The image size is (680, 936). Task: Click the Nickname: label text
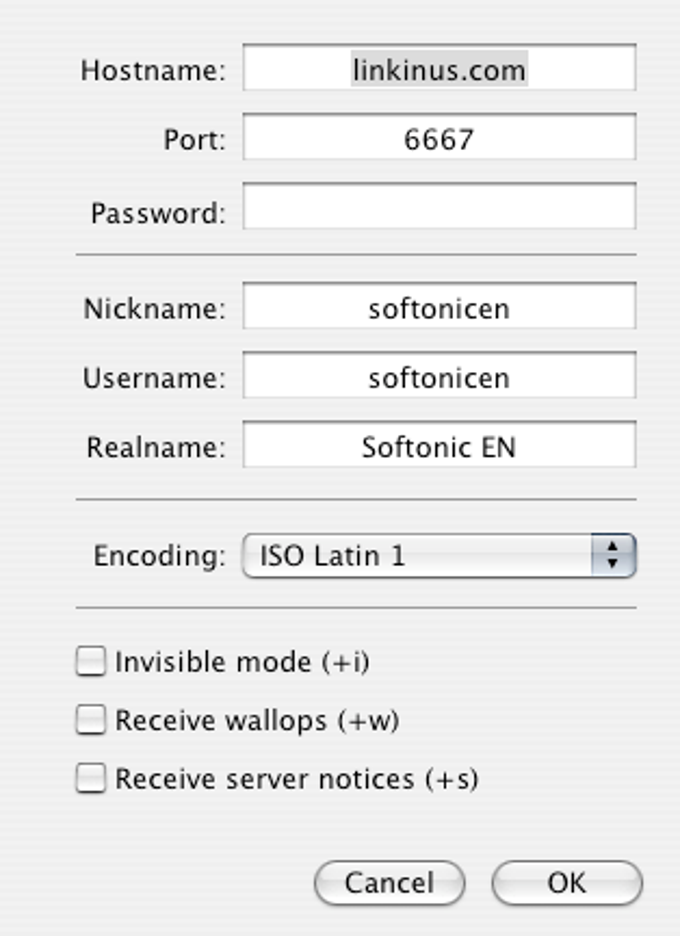[x=155, y=309]
